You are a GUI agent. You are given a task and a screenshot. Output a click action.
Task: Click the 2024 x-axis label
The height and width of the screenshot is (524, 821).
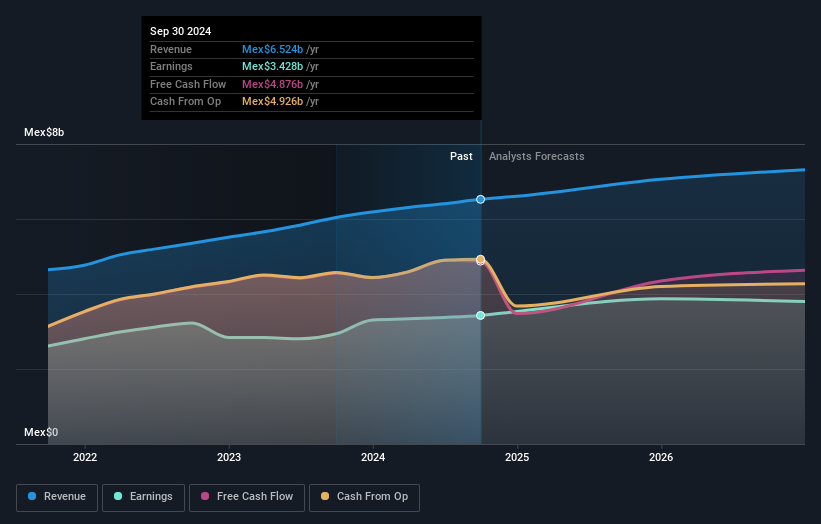(373, 457)
